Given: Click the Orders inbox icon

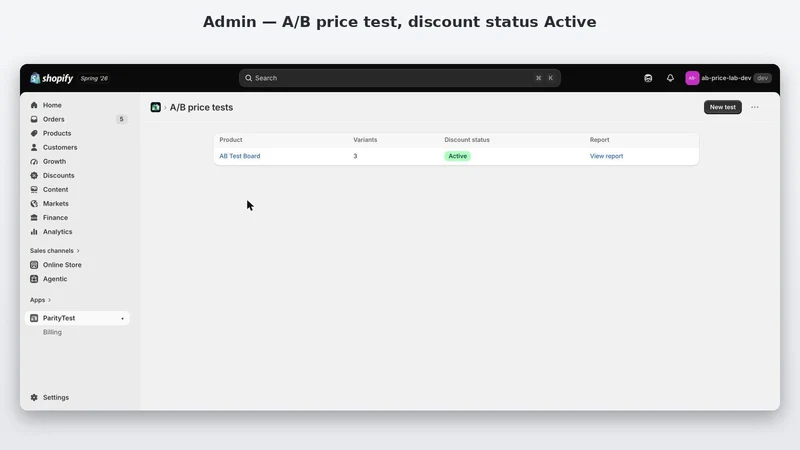Looking at the screenshot, I should tap(34, 119).
